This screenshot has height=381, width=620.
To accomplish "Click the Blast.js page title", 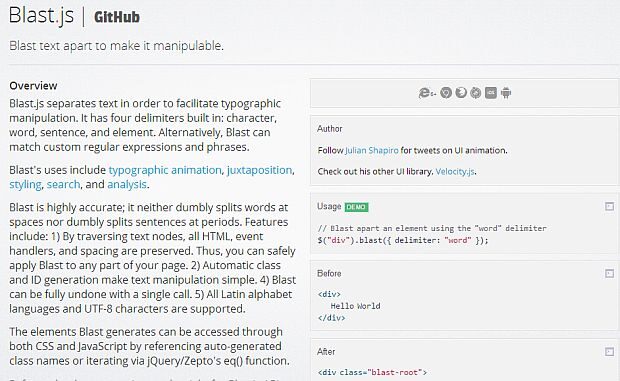I will point(42,16).
